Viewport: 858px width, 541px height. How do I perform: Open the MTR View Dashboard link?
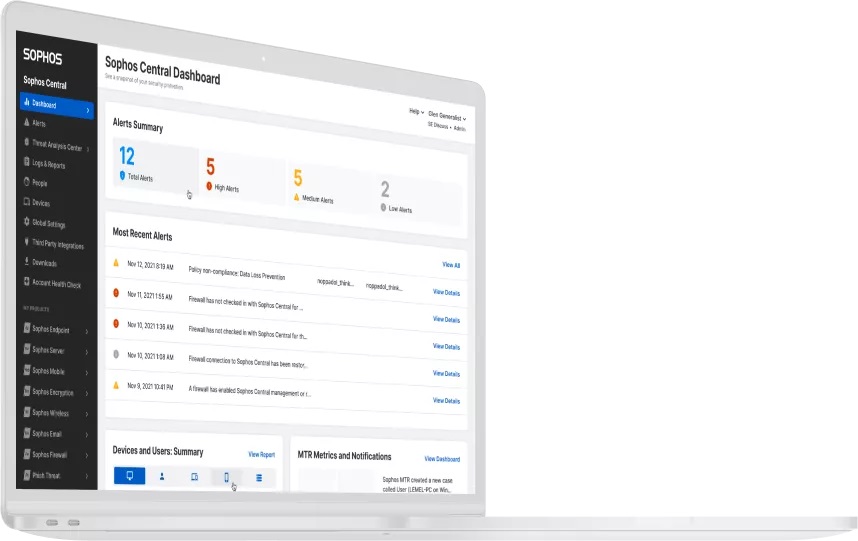[x=442, y=459]
